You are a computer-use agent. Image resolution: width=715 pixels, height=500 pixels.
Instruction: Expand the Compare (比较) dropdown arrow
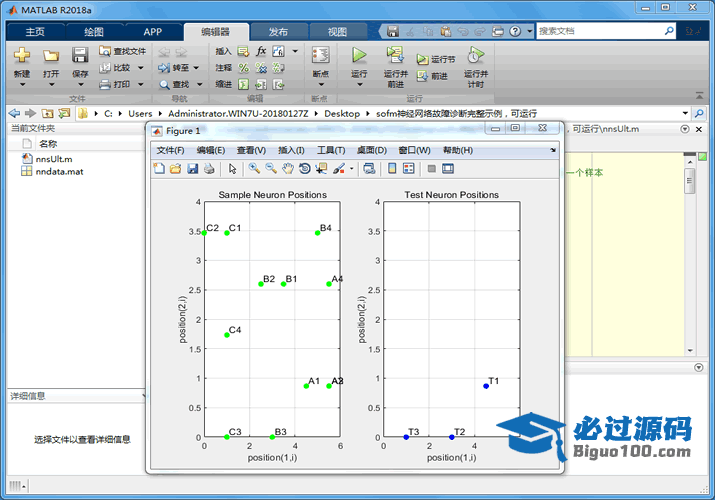pos(140,68)
